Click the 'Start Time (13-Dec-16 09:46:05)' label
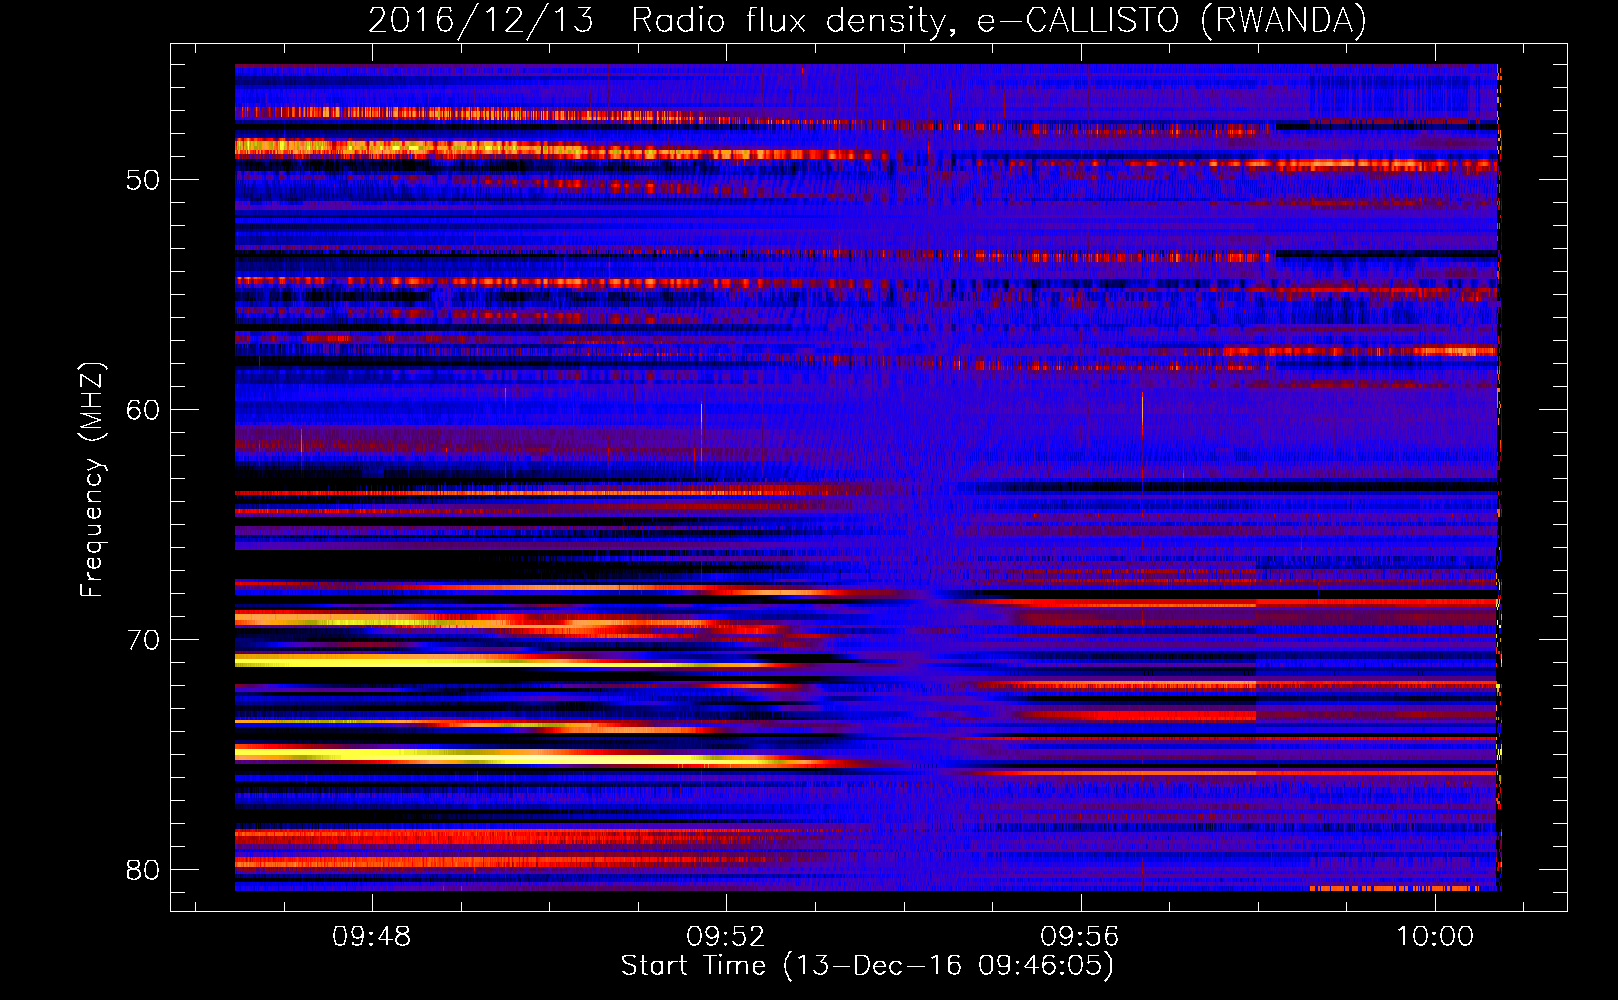The width and height of the screenshot is (1618, 1000). 867,966
